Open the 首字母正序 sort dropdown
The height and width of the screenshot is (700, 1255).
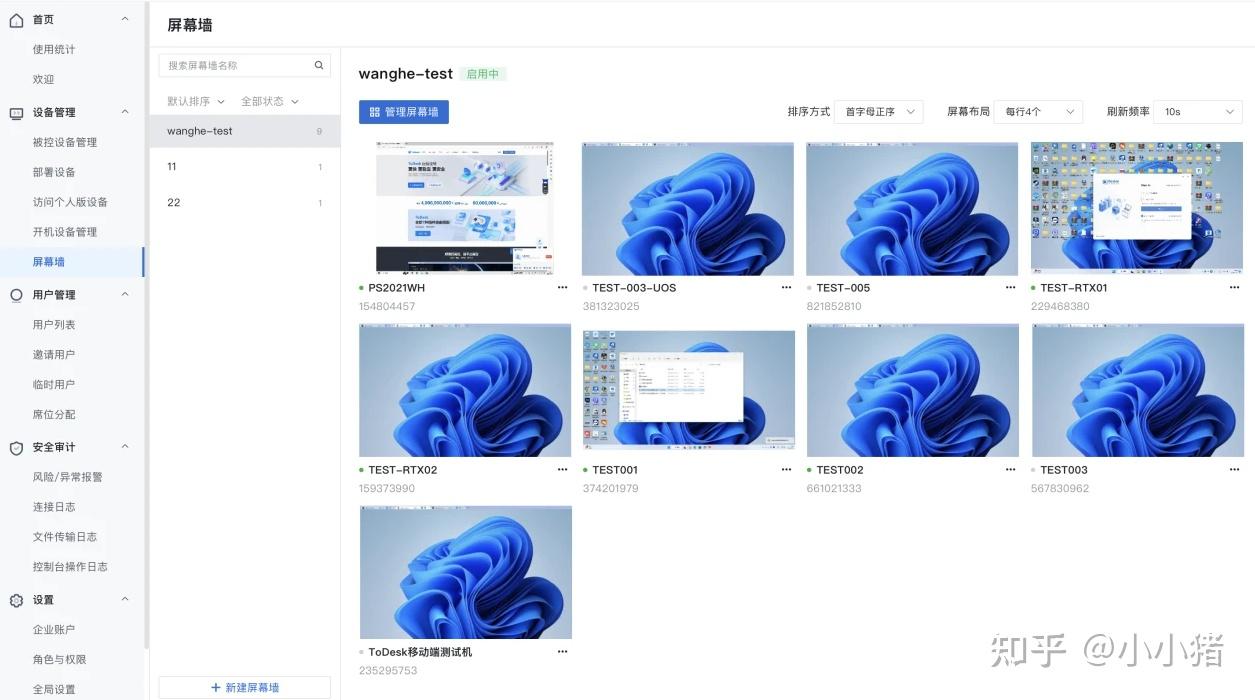(879, 112)
